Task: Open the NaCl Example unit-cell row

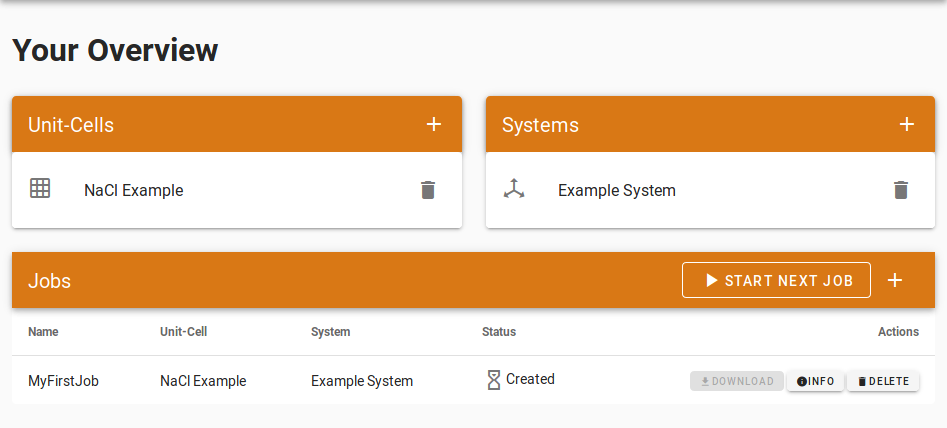Action: [237, 190]
